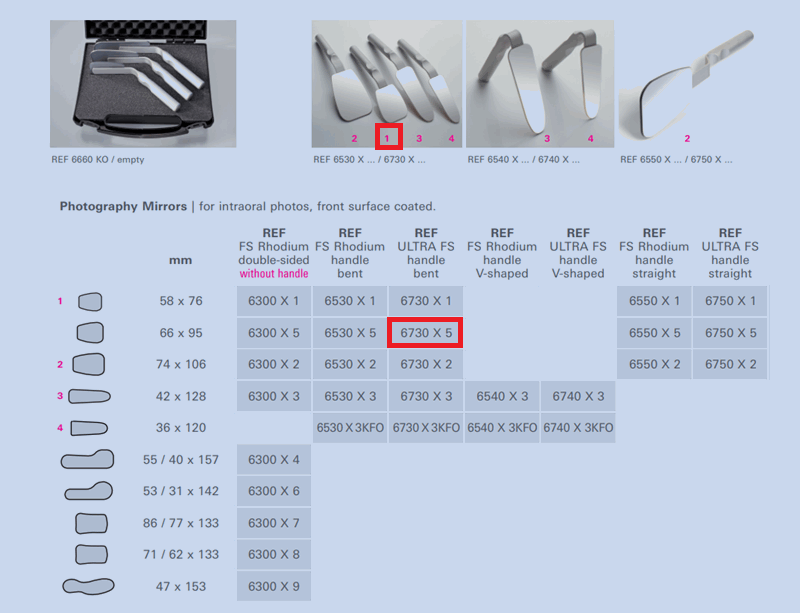Screen dimensions: 800x613
Task: Click caption REF 6550 X ... / 6750 X ...
Action: coord(676,160)
